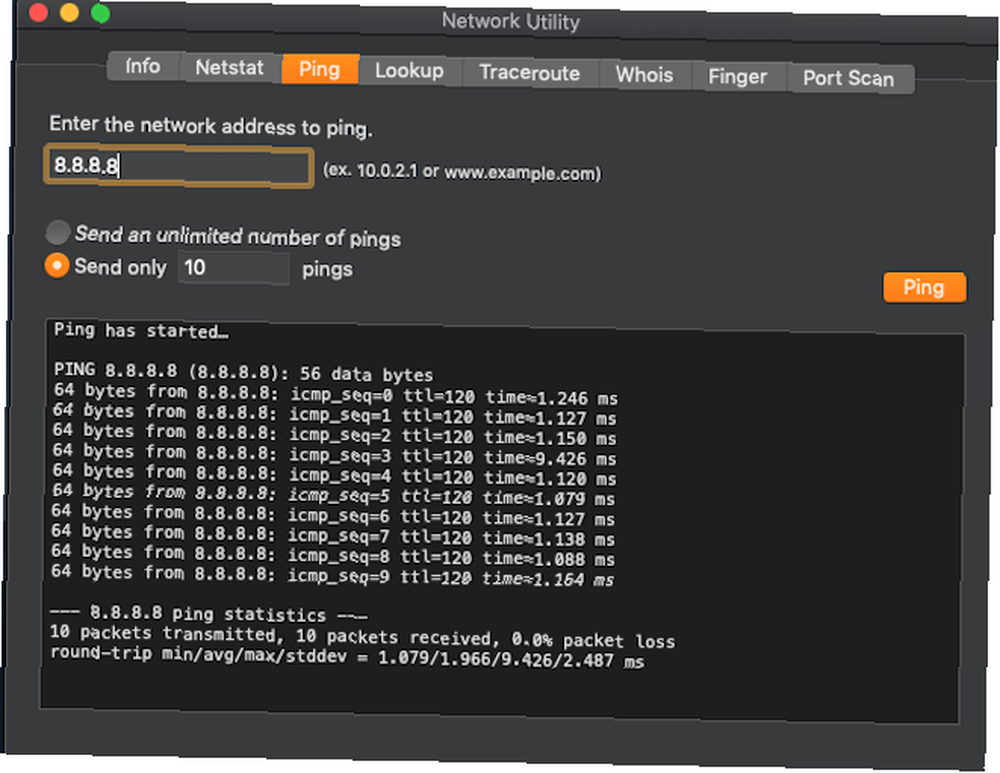The image size is (1000, 773).
Task: Open the Netstat tab
Action: (230, 68)
